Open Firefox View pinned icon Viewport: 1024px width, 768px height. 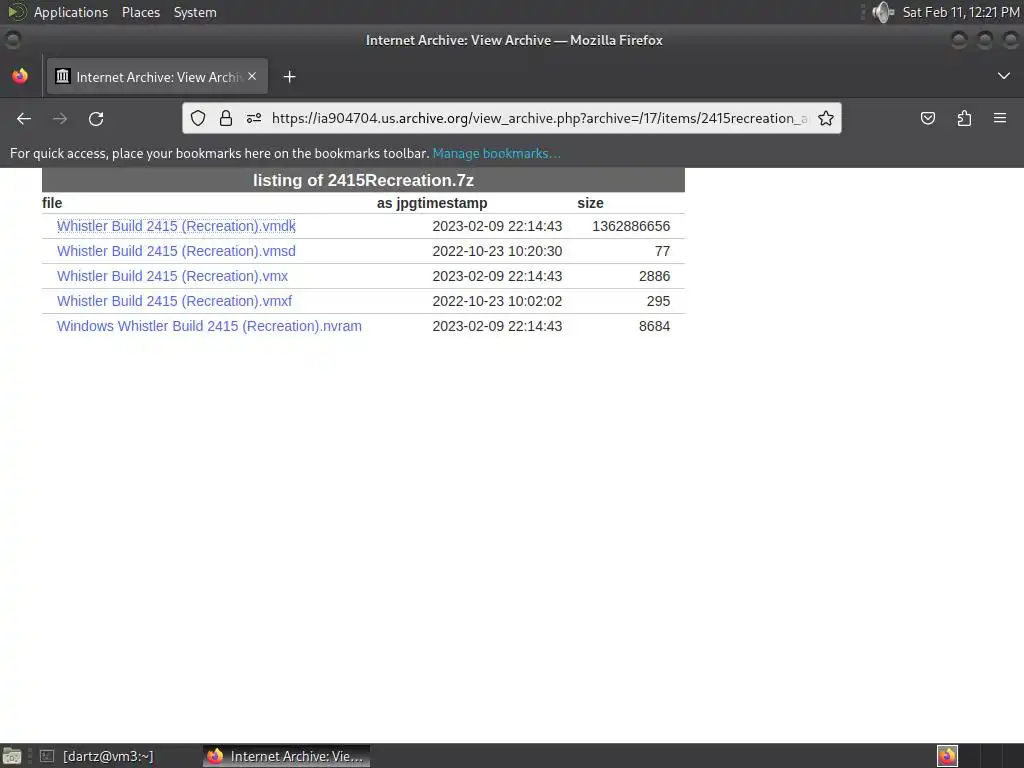click(20, 76)
